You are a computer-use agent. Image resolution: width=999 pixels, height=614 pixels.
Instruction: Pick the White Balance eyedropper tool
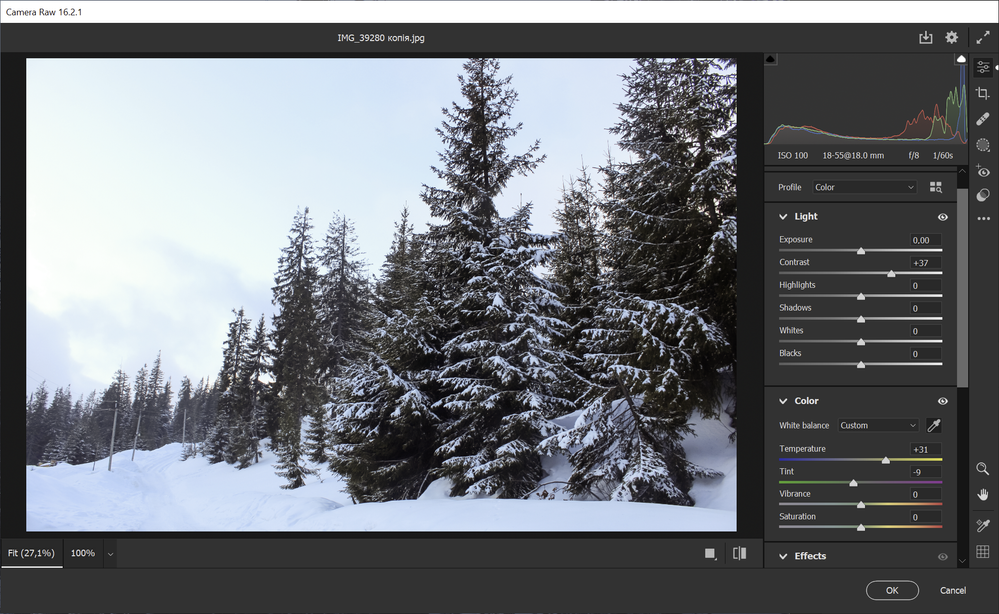(x=934, y=425)
